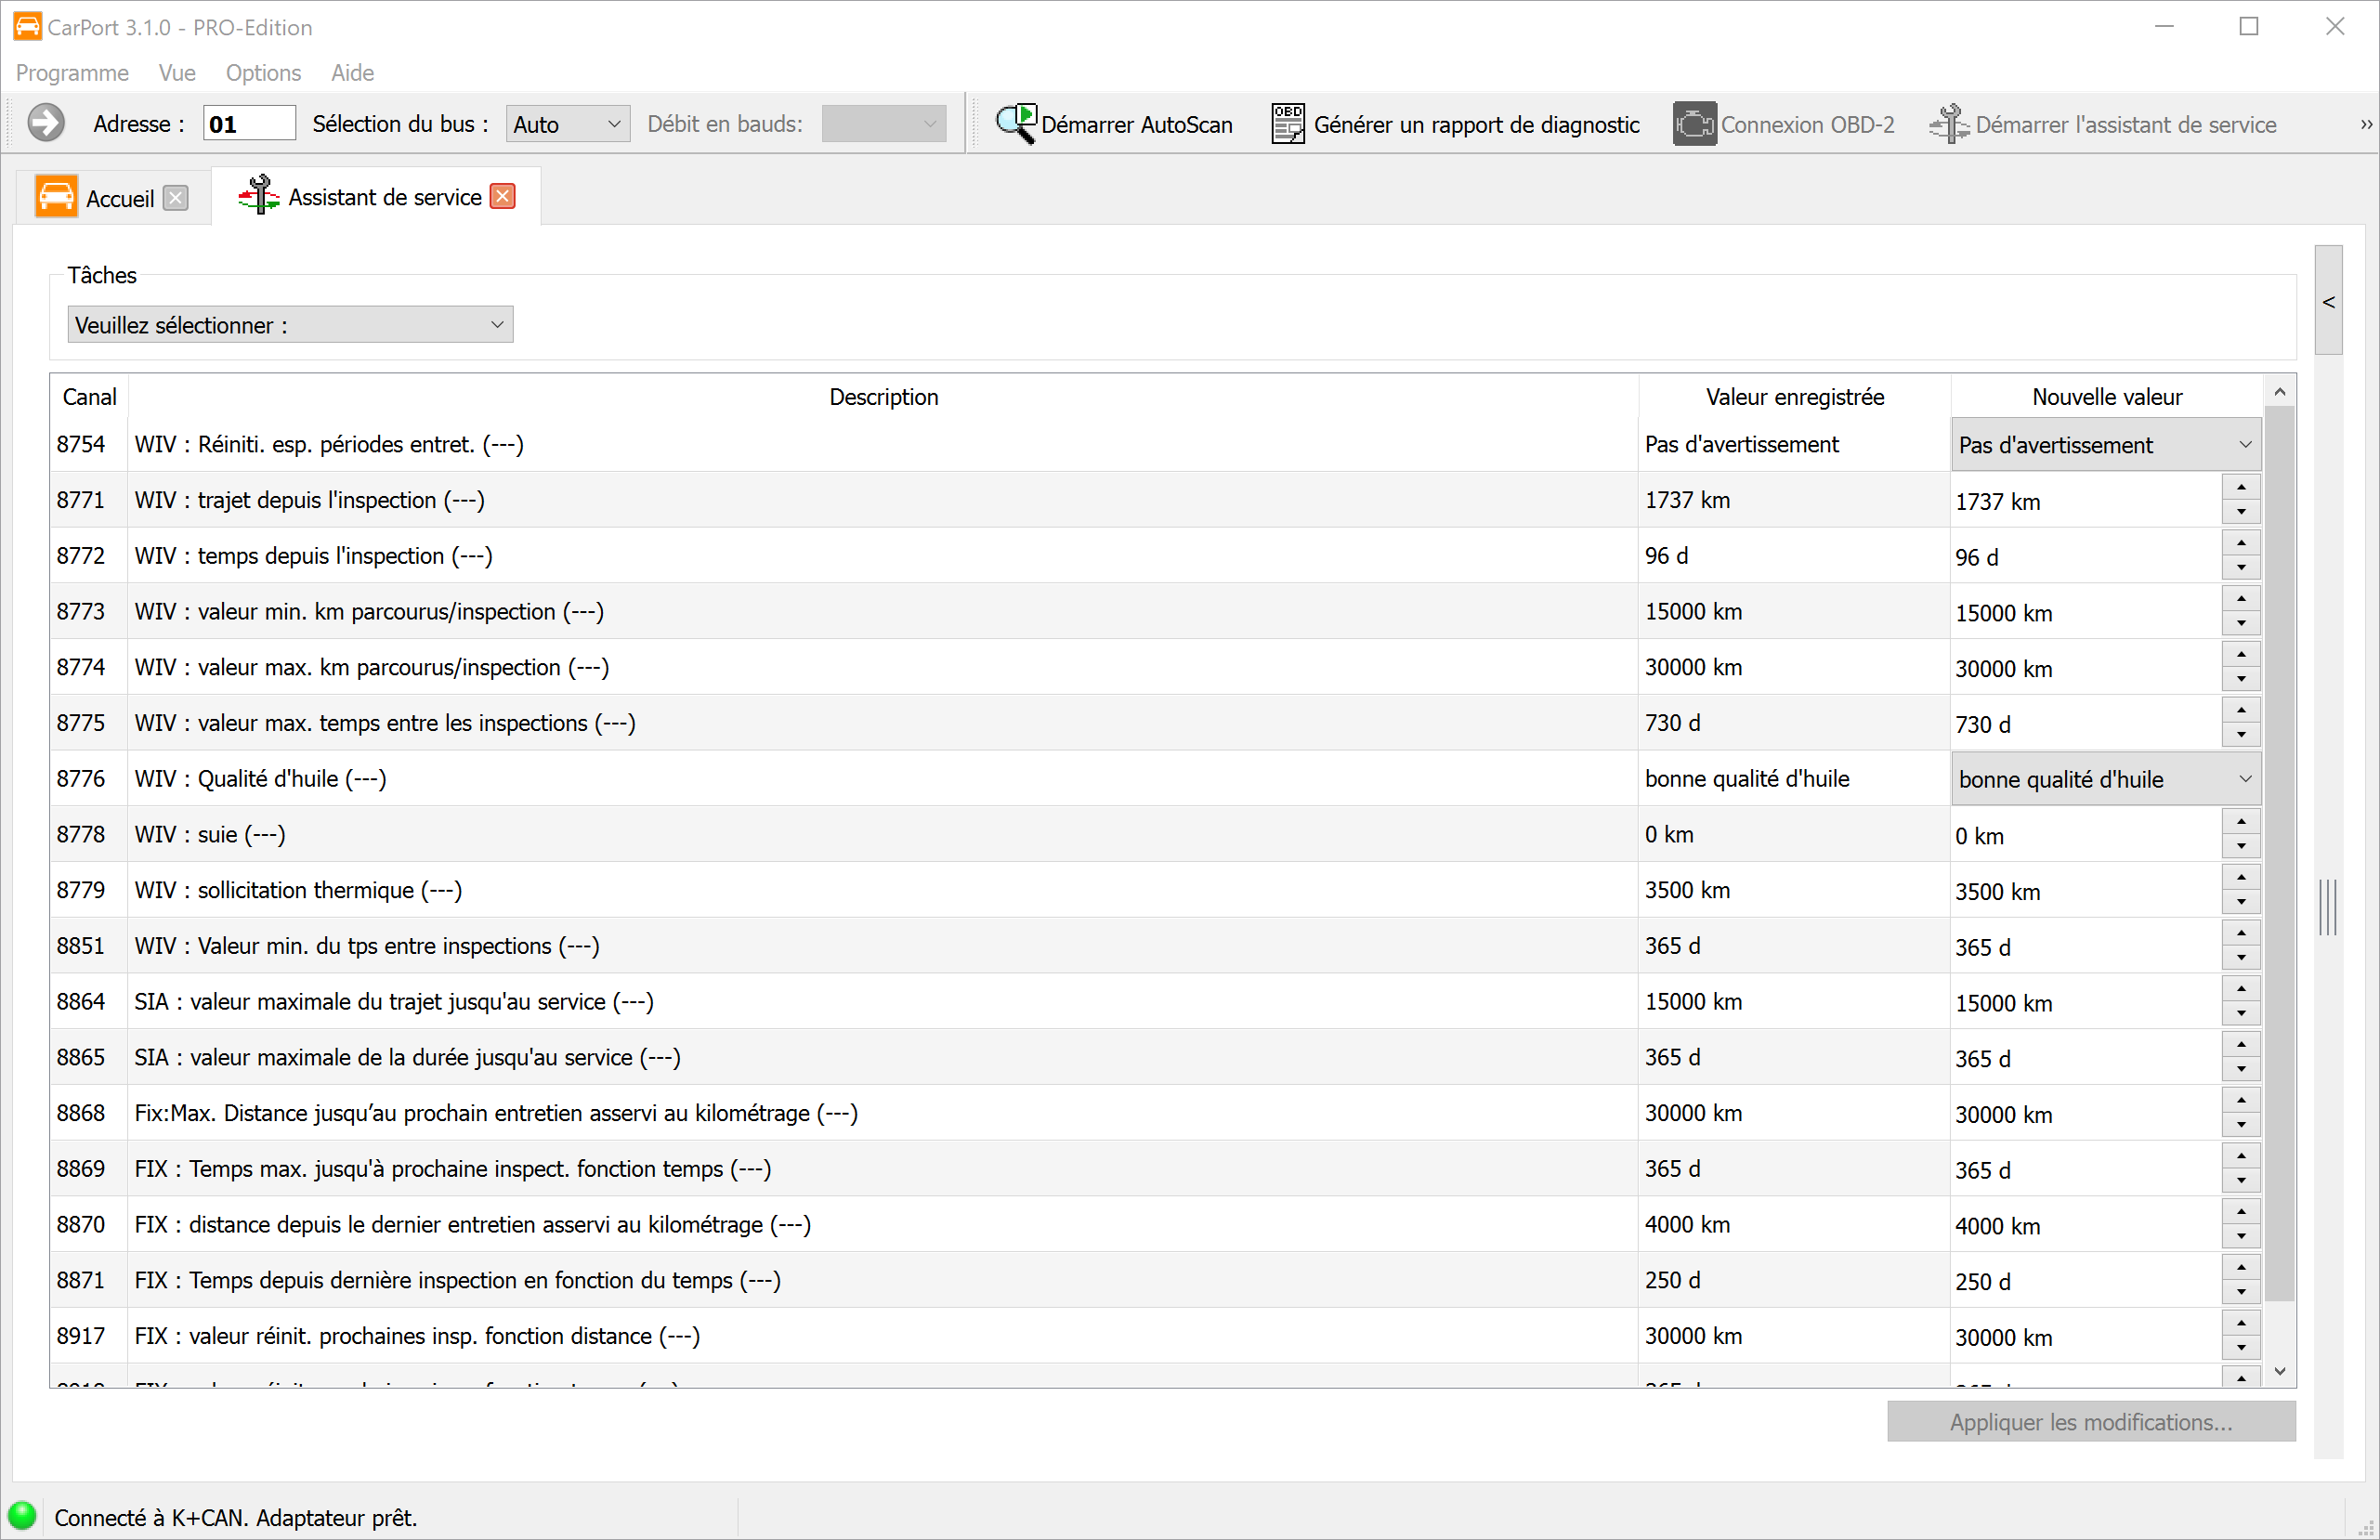Decrease the 730 d value with down arrow
Image resolution: width=2380 pixels, height=1540 pixels.
pos(2241,735)
